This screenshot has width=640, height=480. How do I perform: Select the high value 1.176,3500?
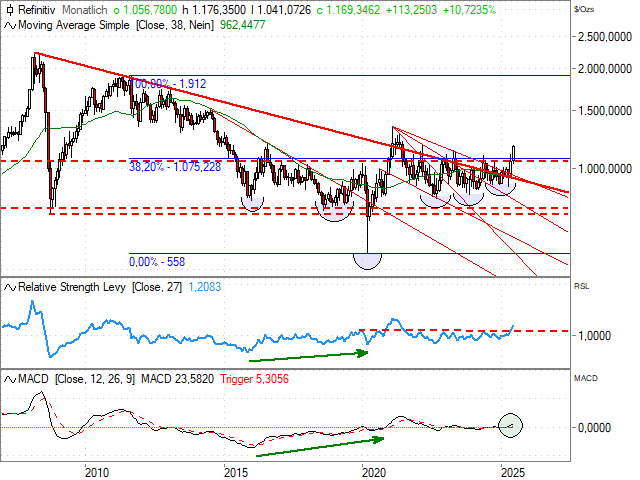point(213,10)
